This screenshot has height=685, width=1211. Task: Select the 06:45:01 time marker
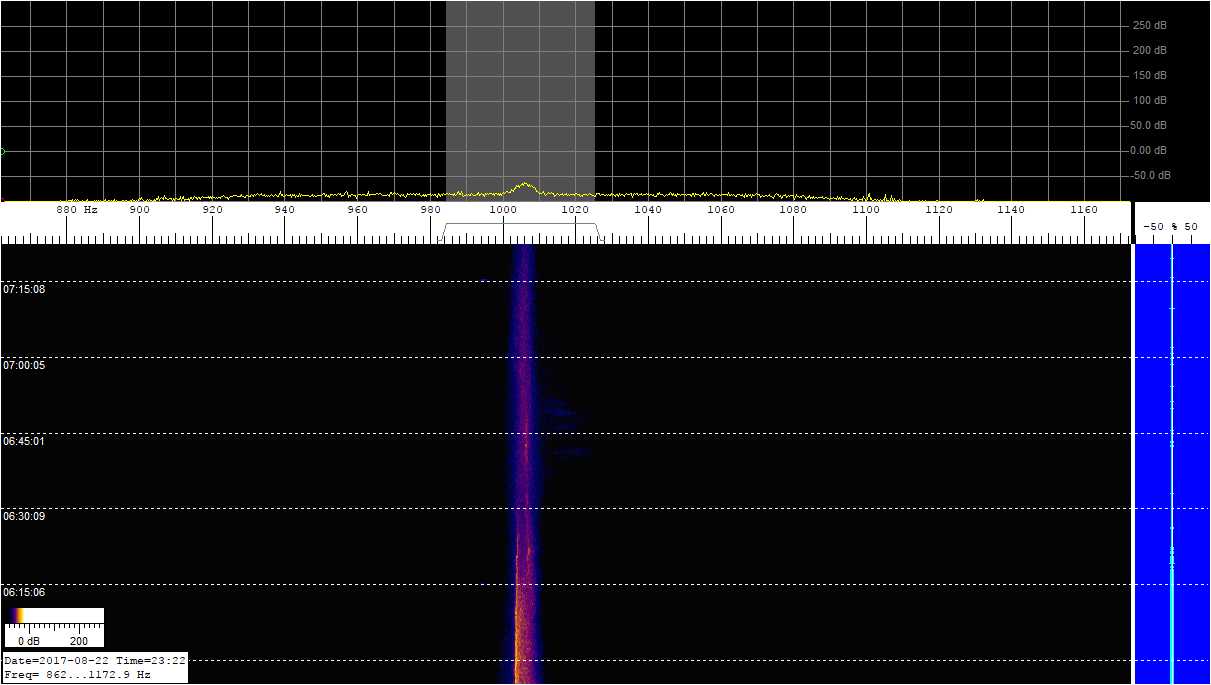24,441
